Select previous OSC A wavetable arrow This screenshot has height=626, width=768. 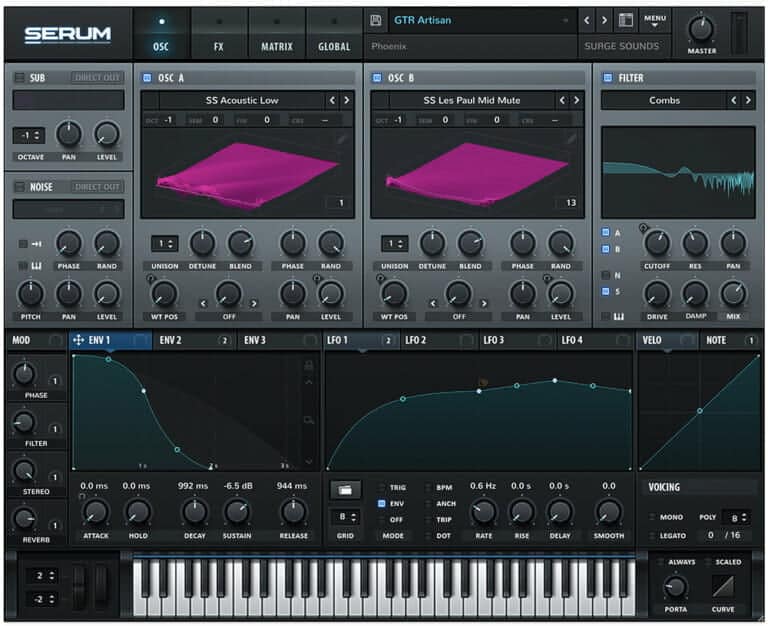(x=333, y=100)
